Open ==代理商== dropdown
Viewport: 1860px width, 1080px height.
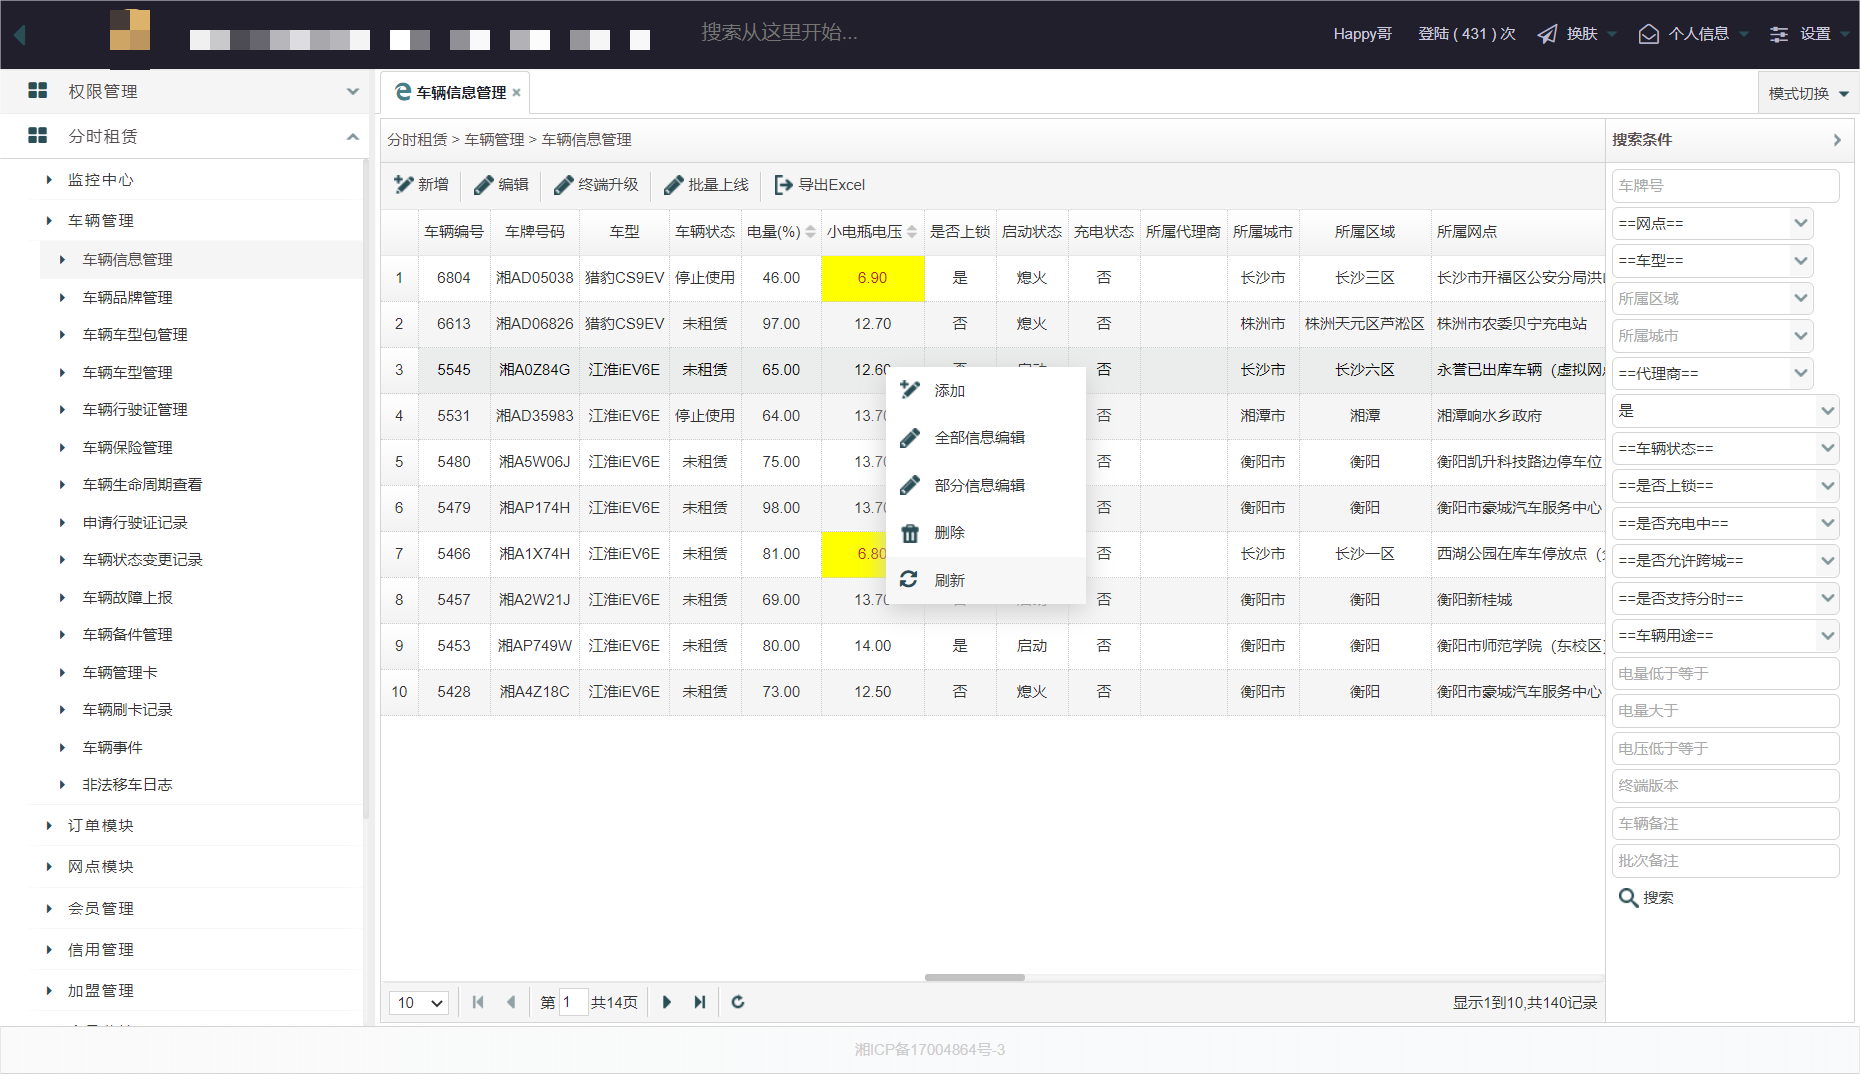click(x=1713, y=374)
